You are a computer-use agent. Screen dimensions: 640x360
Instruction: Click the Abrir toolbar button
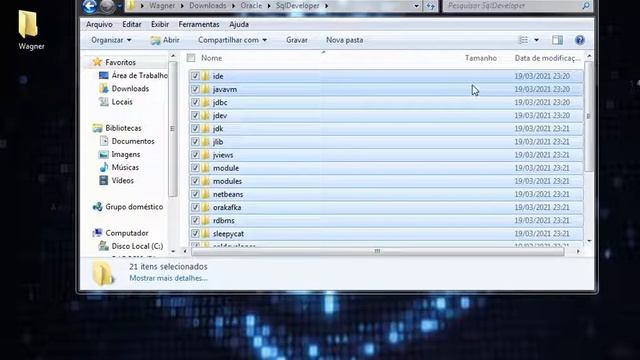165,40
